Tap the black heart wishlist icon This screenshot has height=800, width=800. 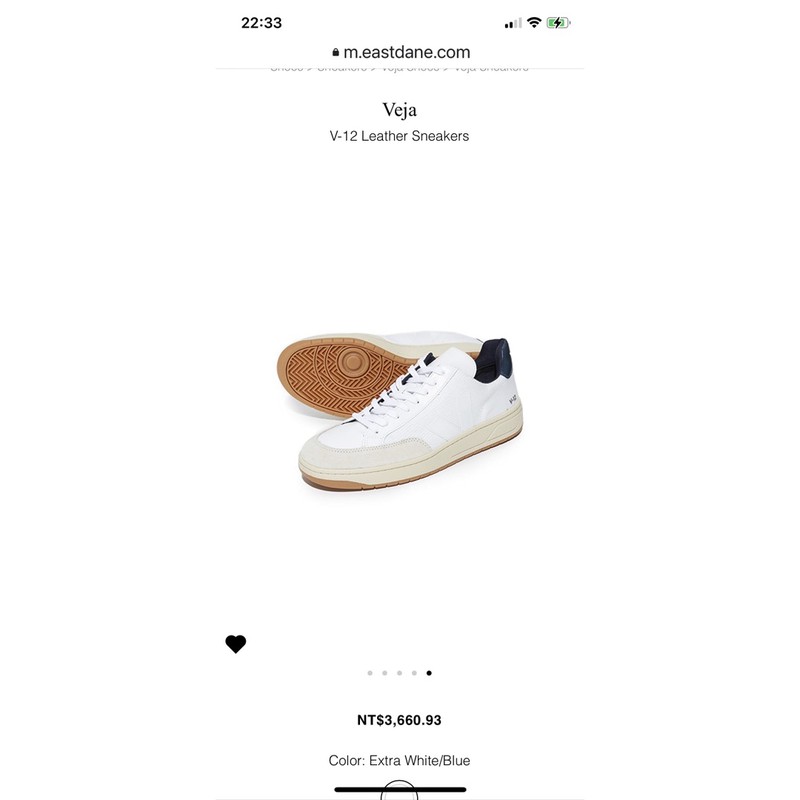tap(236, 644)
